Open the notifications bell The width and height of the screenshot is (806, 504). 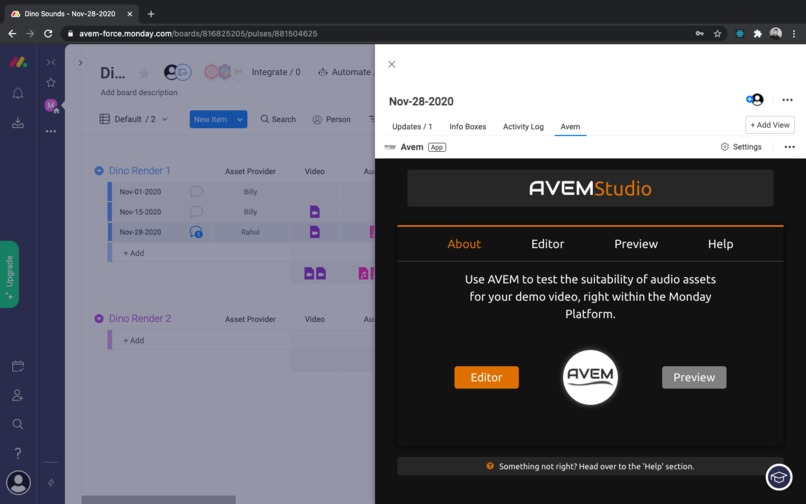click(18, 93)
